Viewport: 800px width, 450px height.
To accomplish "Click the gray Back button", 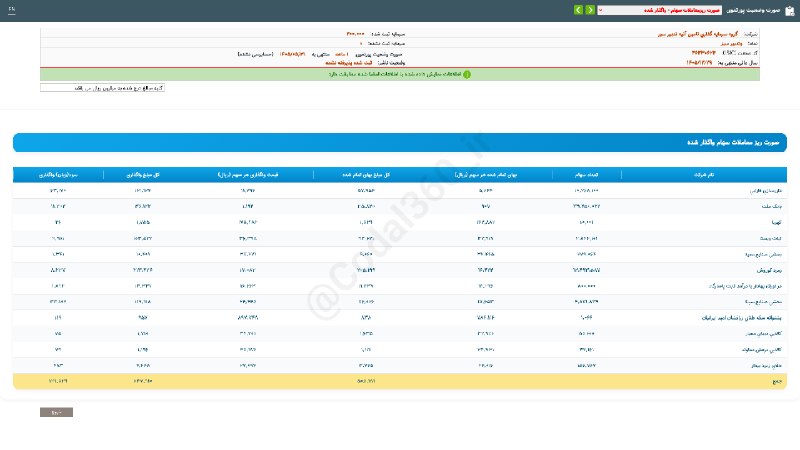I will [x=57, y=412].
